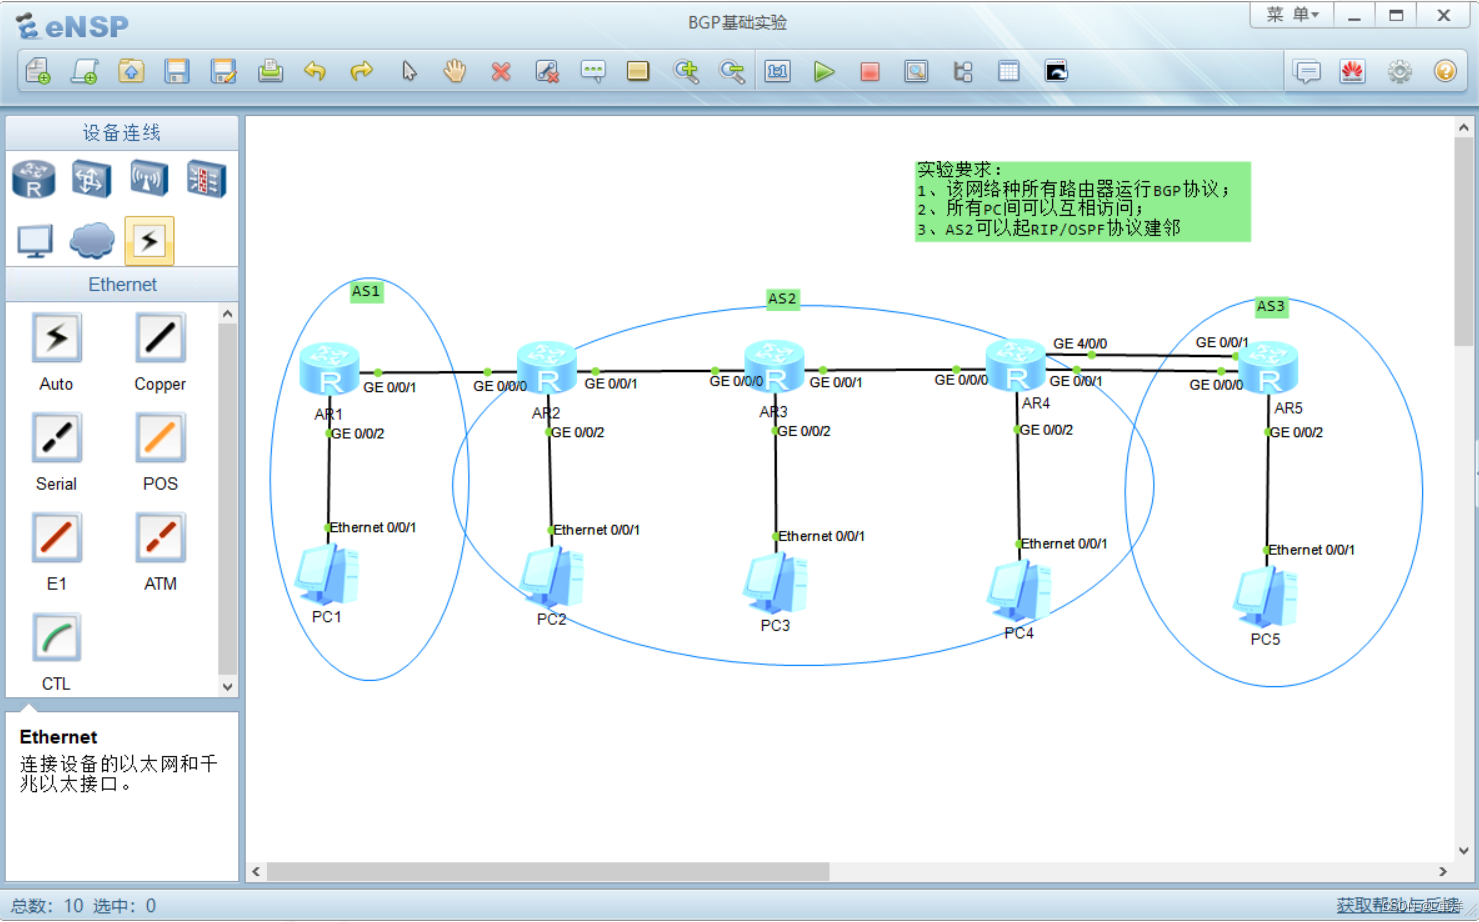
Task: Select the Switch device category icon
Action: (91, 178)
